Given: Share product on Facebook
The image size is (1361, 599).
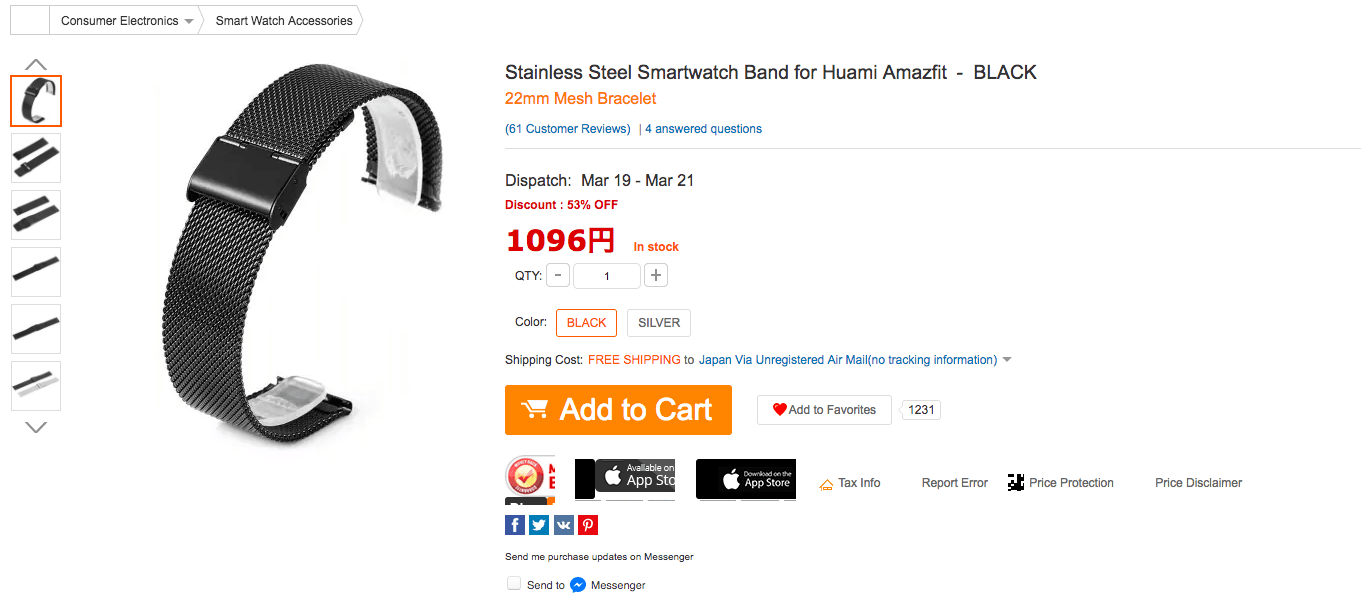Looking at the screenshot, I should [515, 525].
